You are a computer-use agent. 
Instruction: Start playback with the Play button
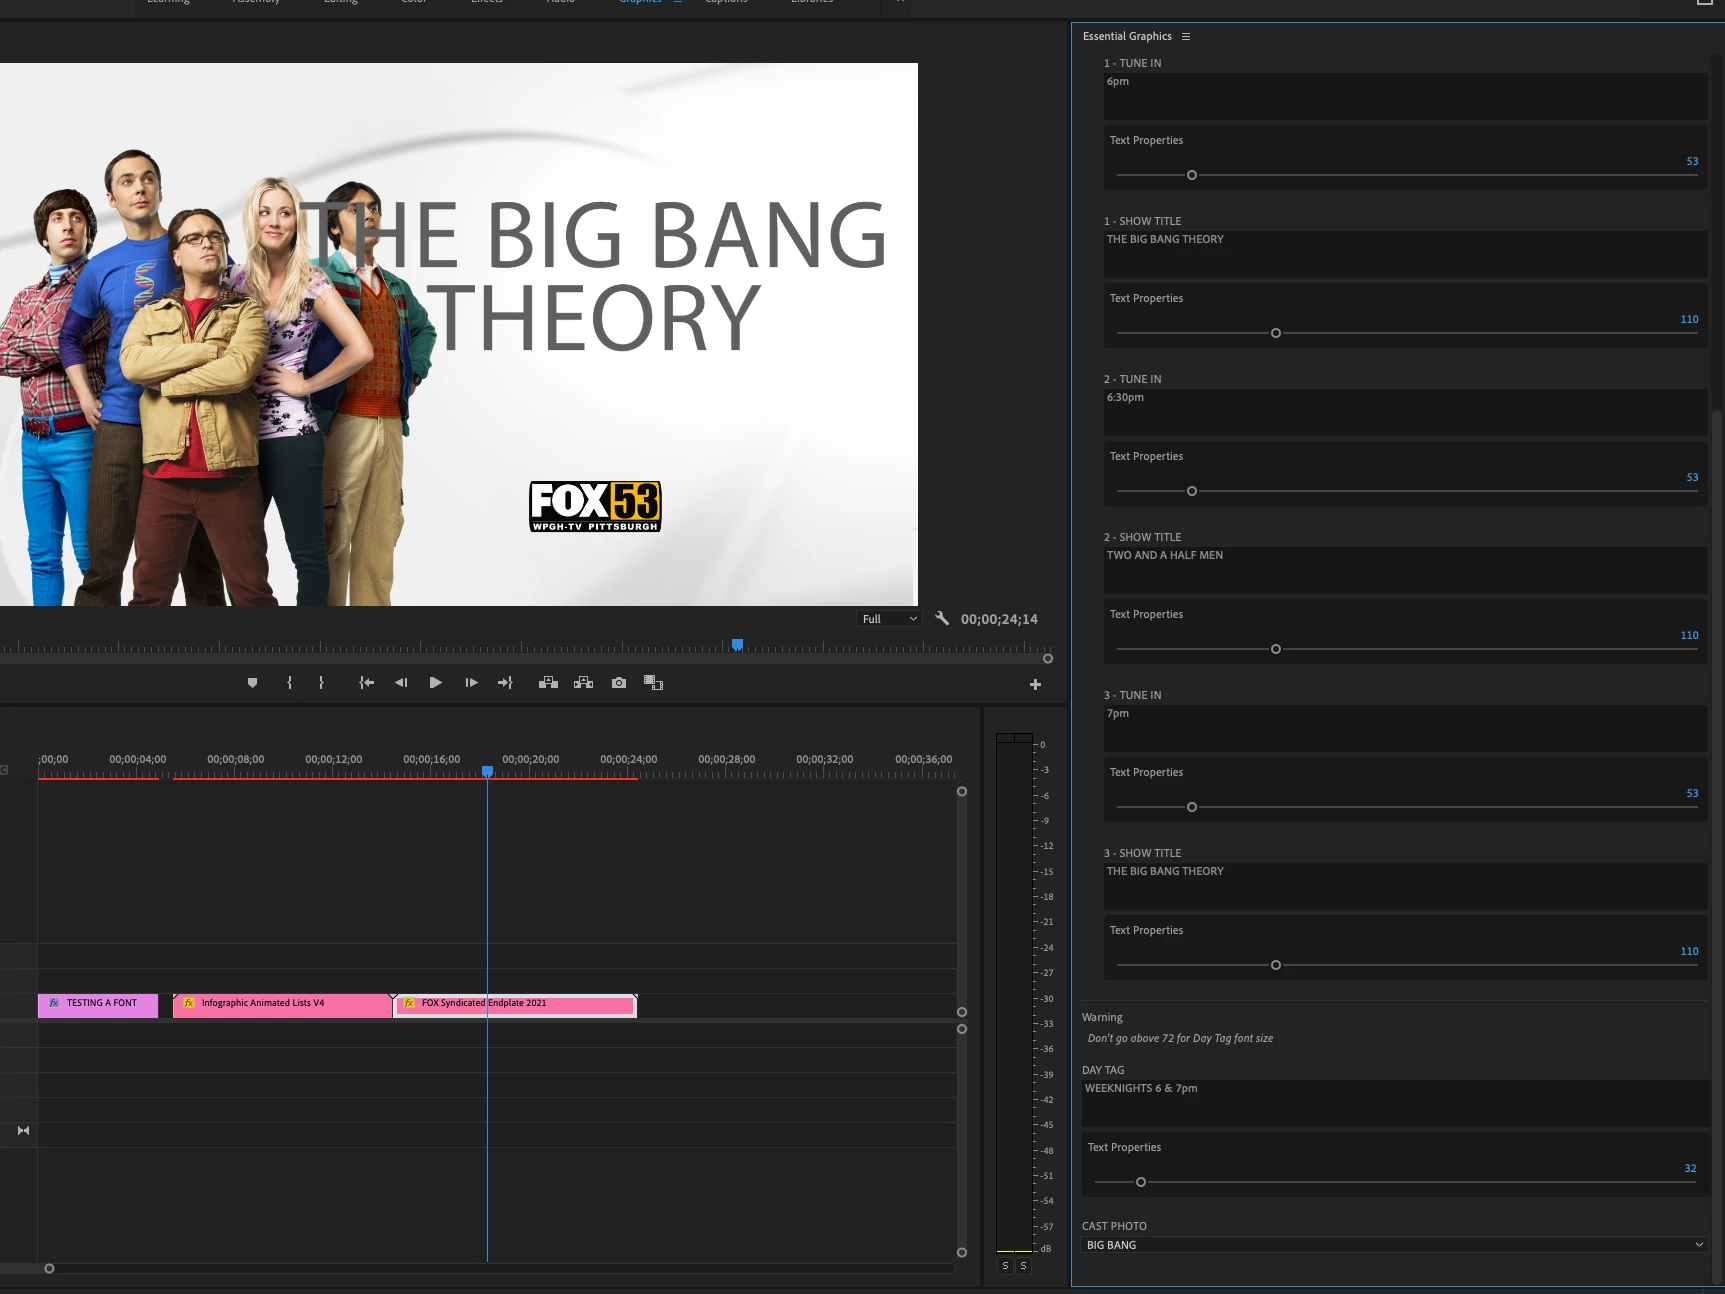[x=436, y=683]
